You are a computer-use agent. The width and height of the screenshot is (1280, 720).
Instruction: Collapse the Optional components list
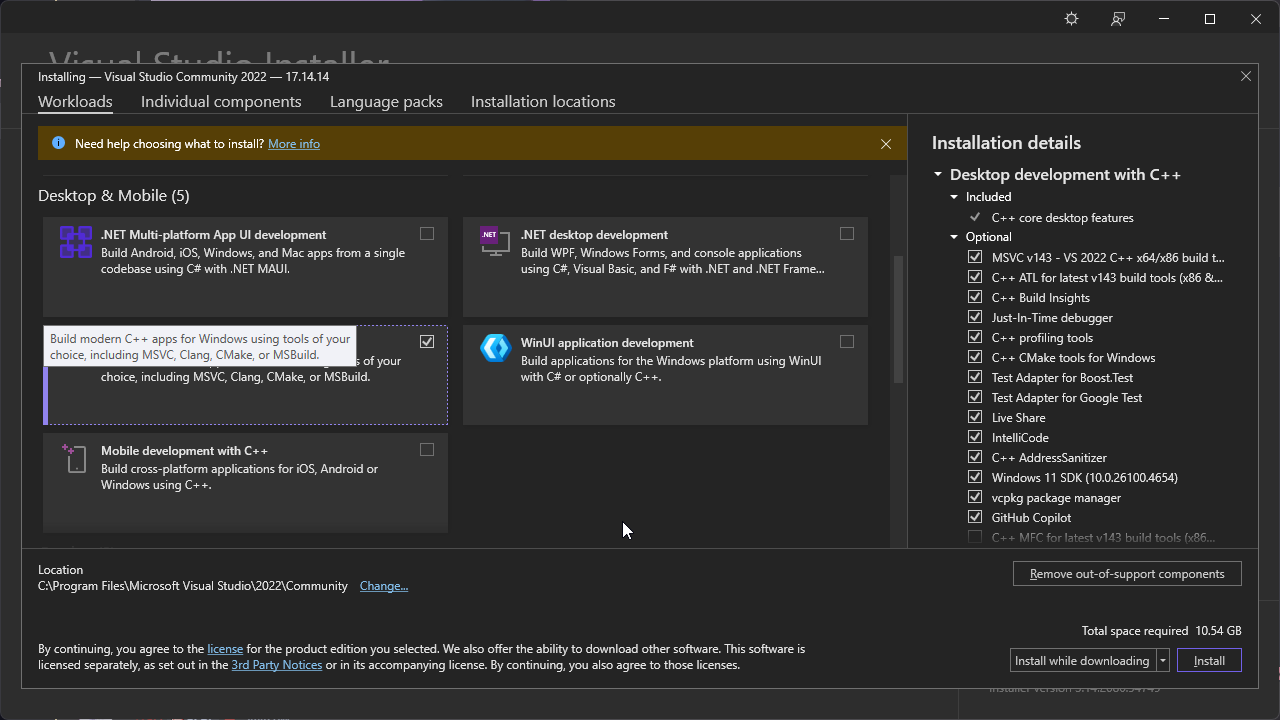tap(954, 237)
